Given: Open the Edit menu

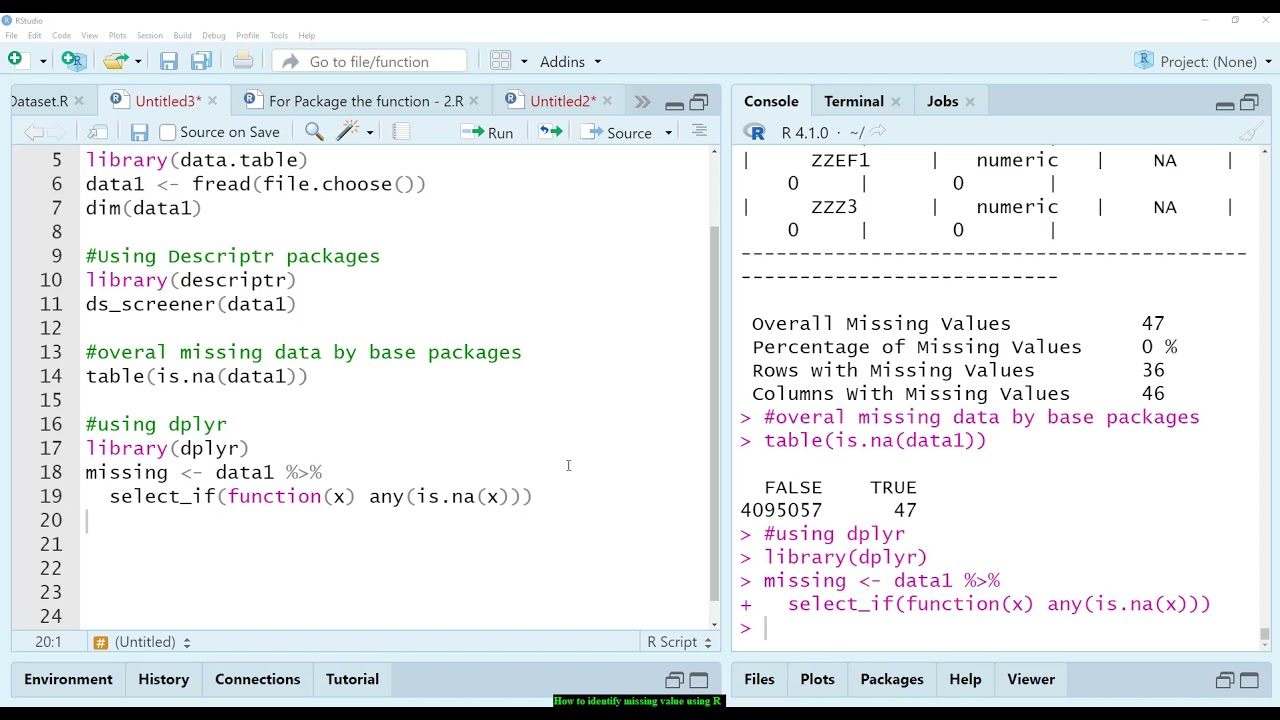Looking at the screenshot, I should pyautogui.click(x=35, y=35).
